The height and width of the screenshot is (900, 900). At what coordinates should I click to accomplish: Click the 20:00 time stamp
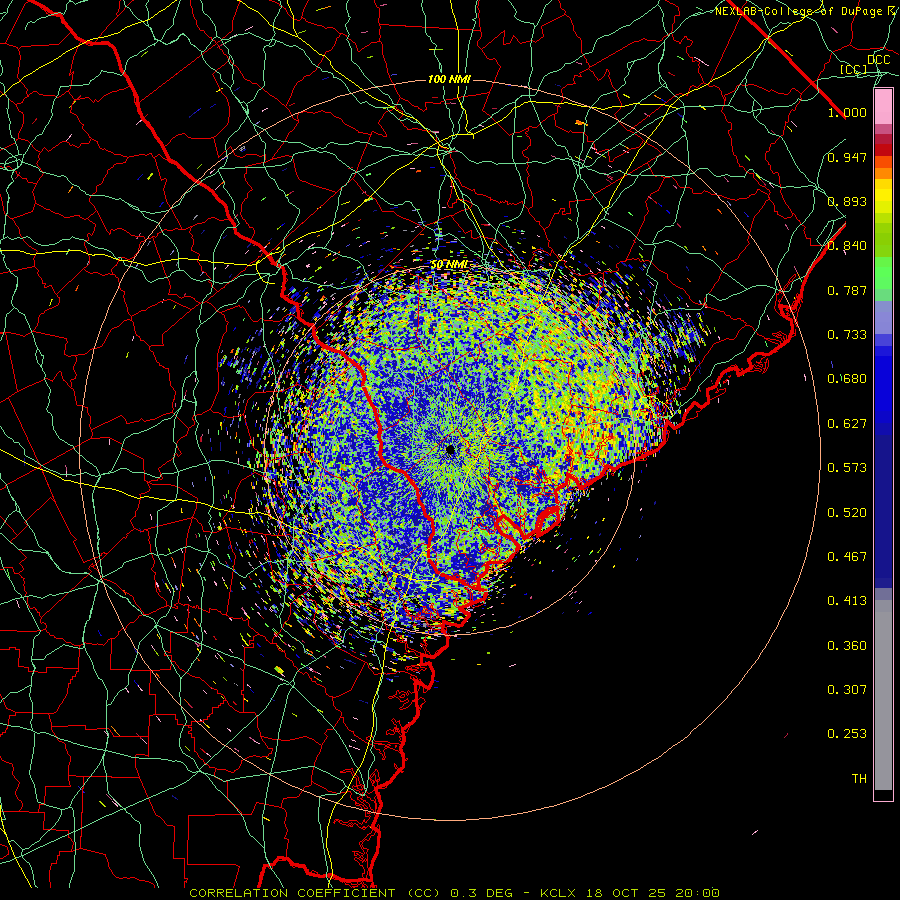click(696, 893)
